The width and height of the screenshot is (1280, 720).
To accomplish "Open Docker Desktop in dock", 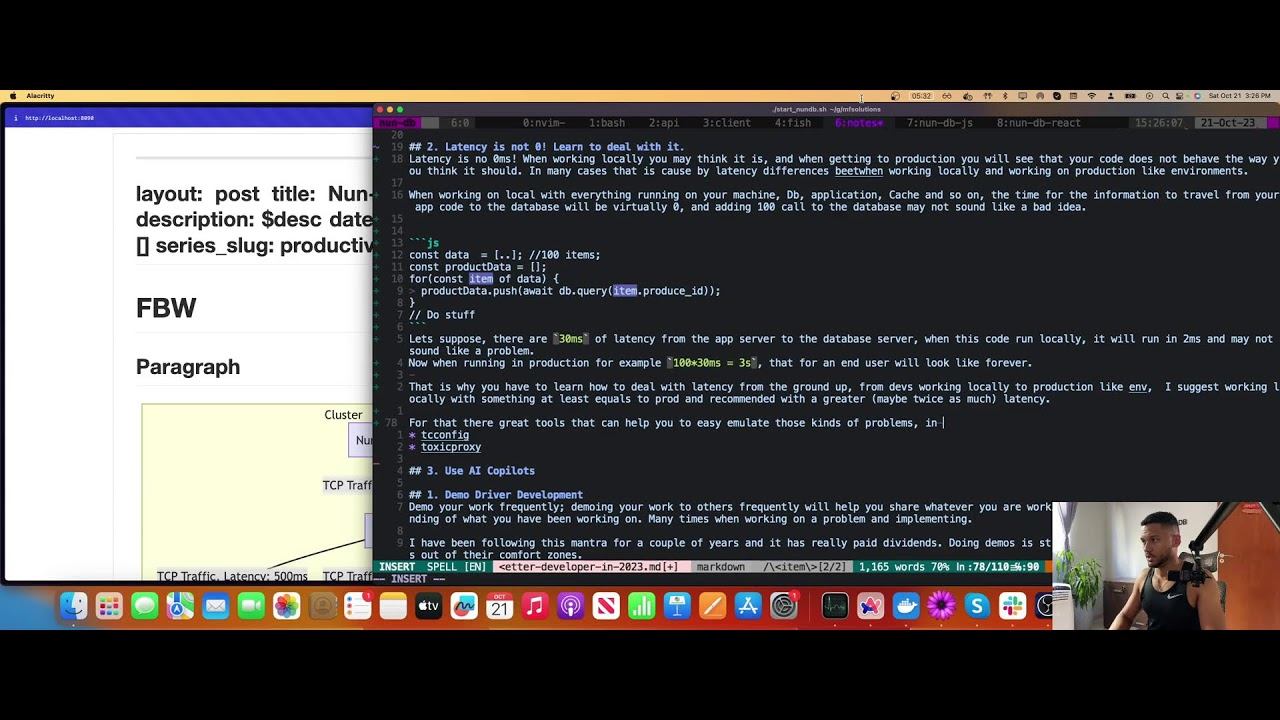I will (906, 606).
